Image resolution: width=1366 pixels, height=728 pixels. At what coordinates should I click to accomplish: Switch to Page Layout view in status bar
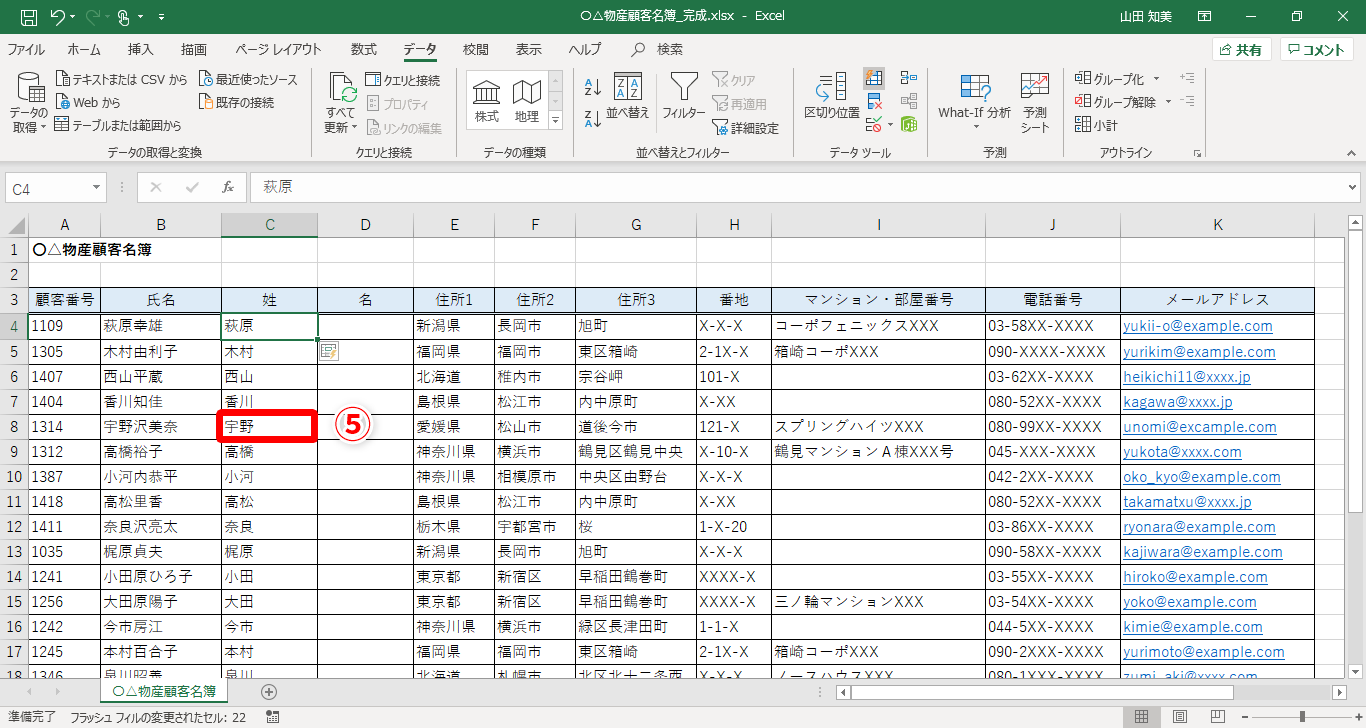pyautogui.click(x=1178, y=717)
